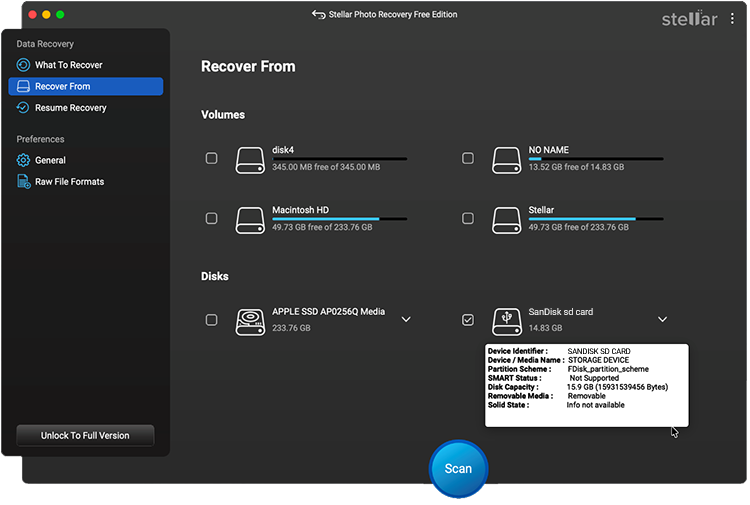Click the Macintosh HD volume name
This screenshot has width=750, height=505.
pyautogui.click(x=300, y=210)
